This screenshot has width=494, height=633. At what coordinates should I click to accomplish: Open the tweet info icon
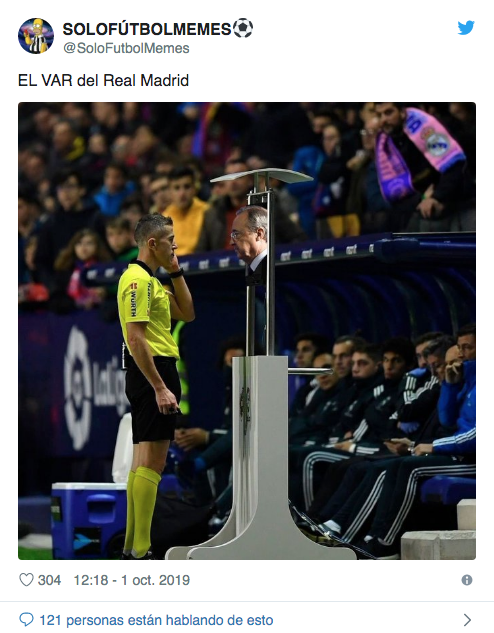(x=467, y=580)
